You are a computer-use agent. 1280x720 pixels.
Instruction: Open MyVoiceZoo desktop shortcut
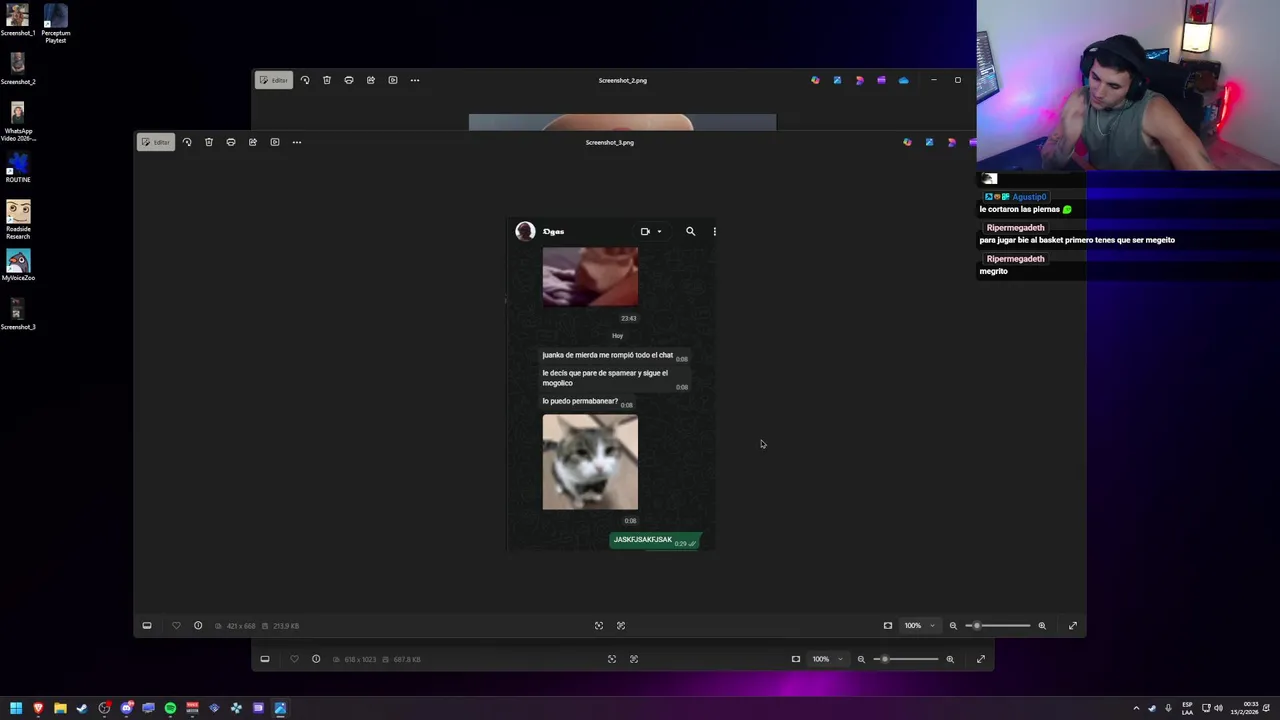click(18, 265)
